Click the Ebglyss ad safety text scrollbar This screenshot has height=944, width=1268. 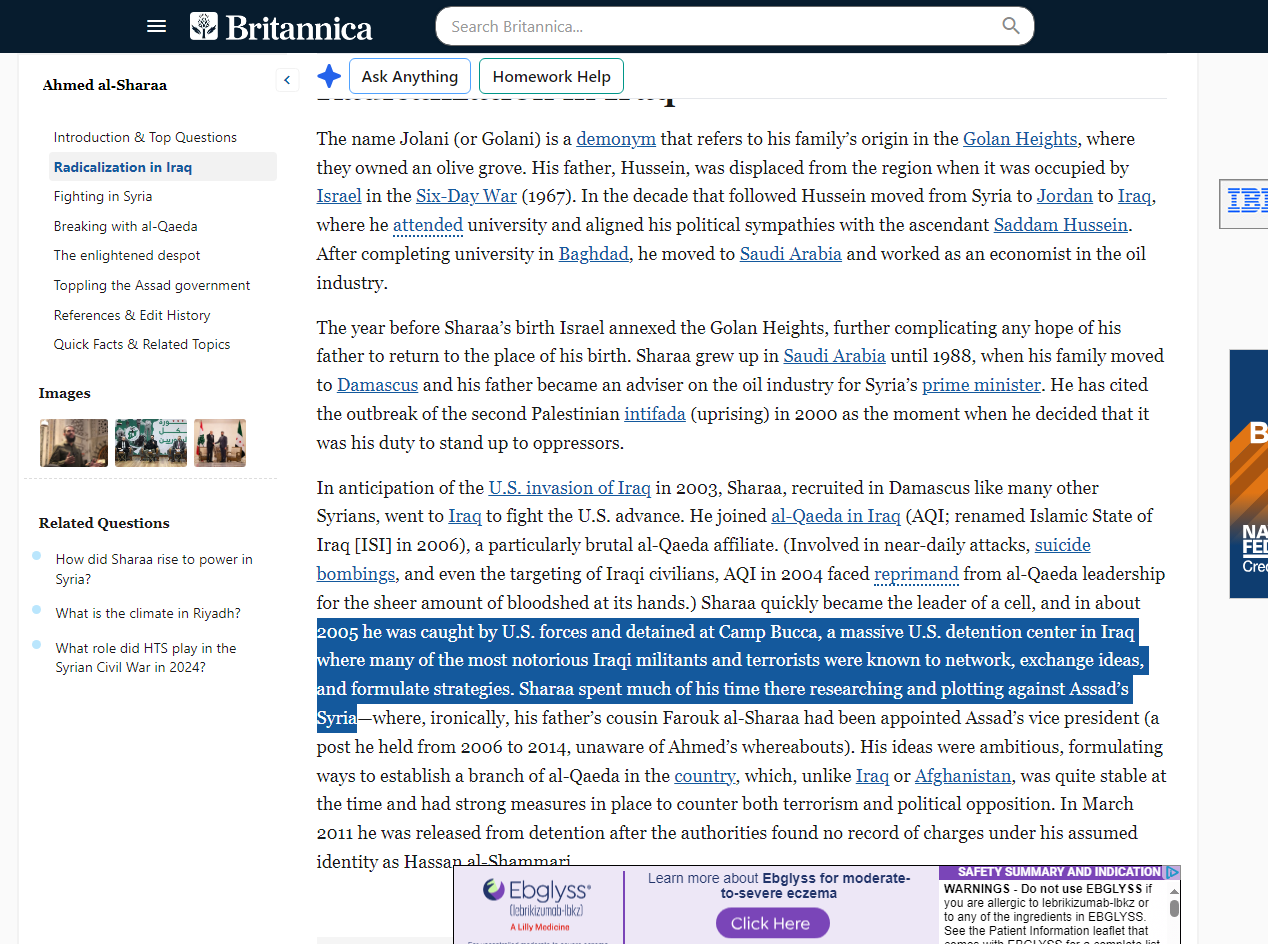click(1174, 908)
